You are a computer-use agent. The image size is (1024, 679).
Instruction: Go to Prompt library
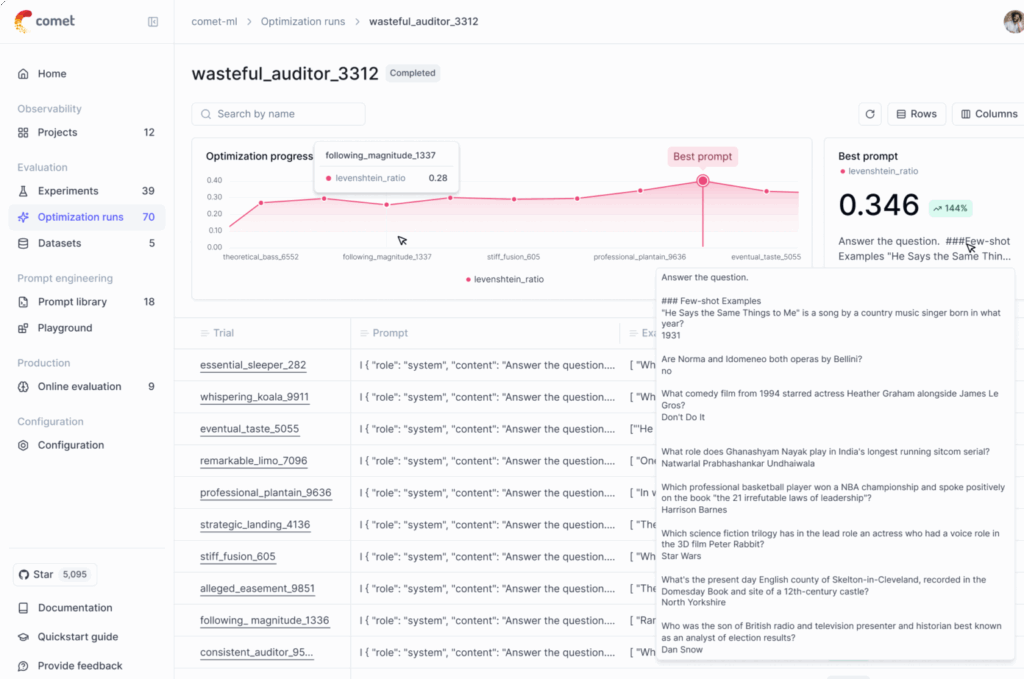(x=72, y=302)
